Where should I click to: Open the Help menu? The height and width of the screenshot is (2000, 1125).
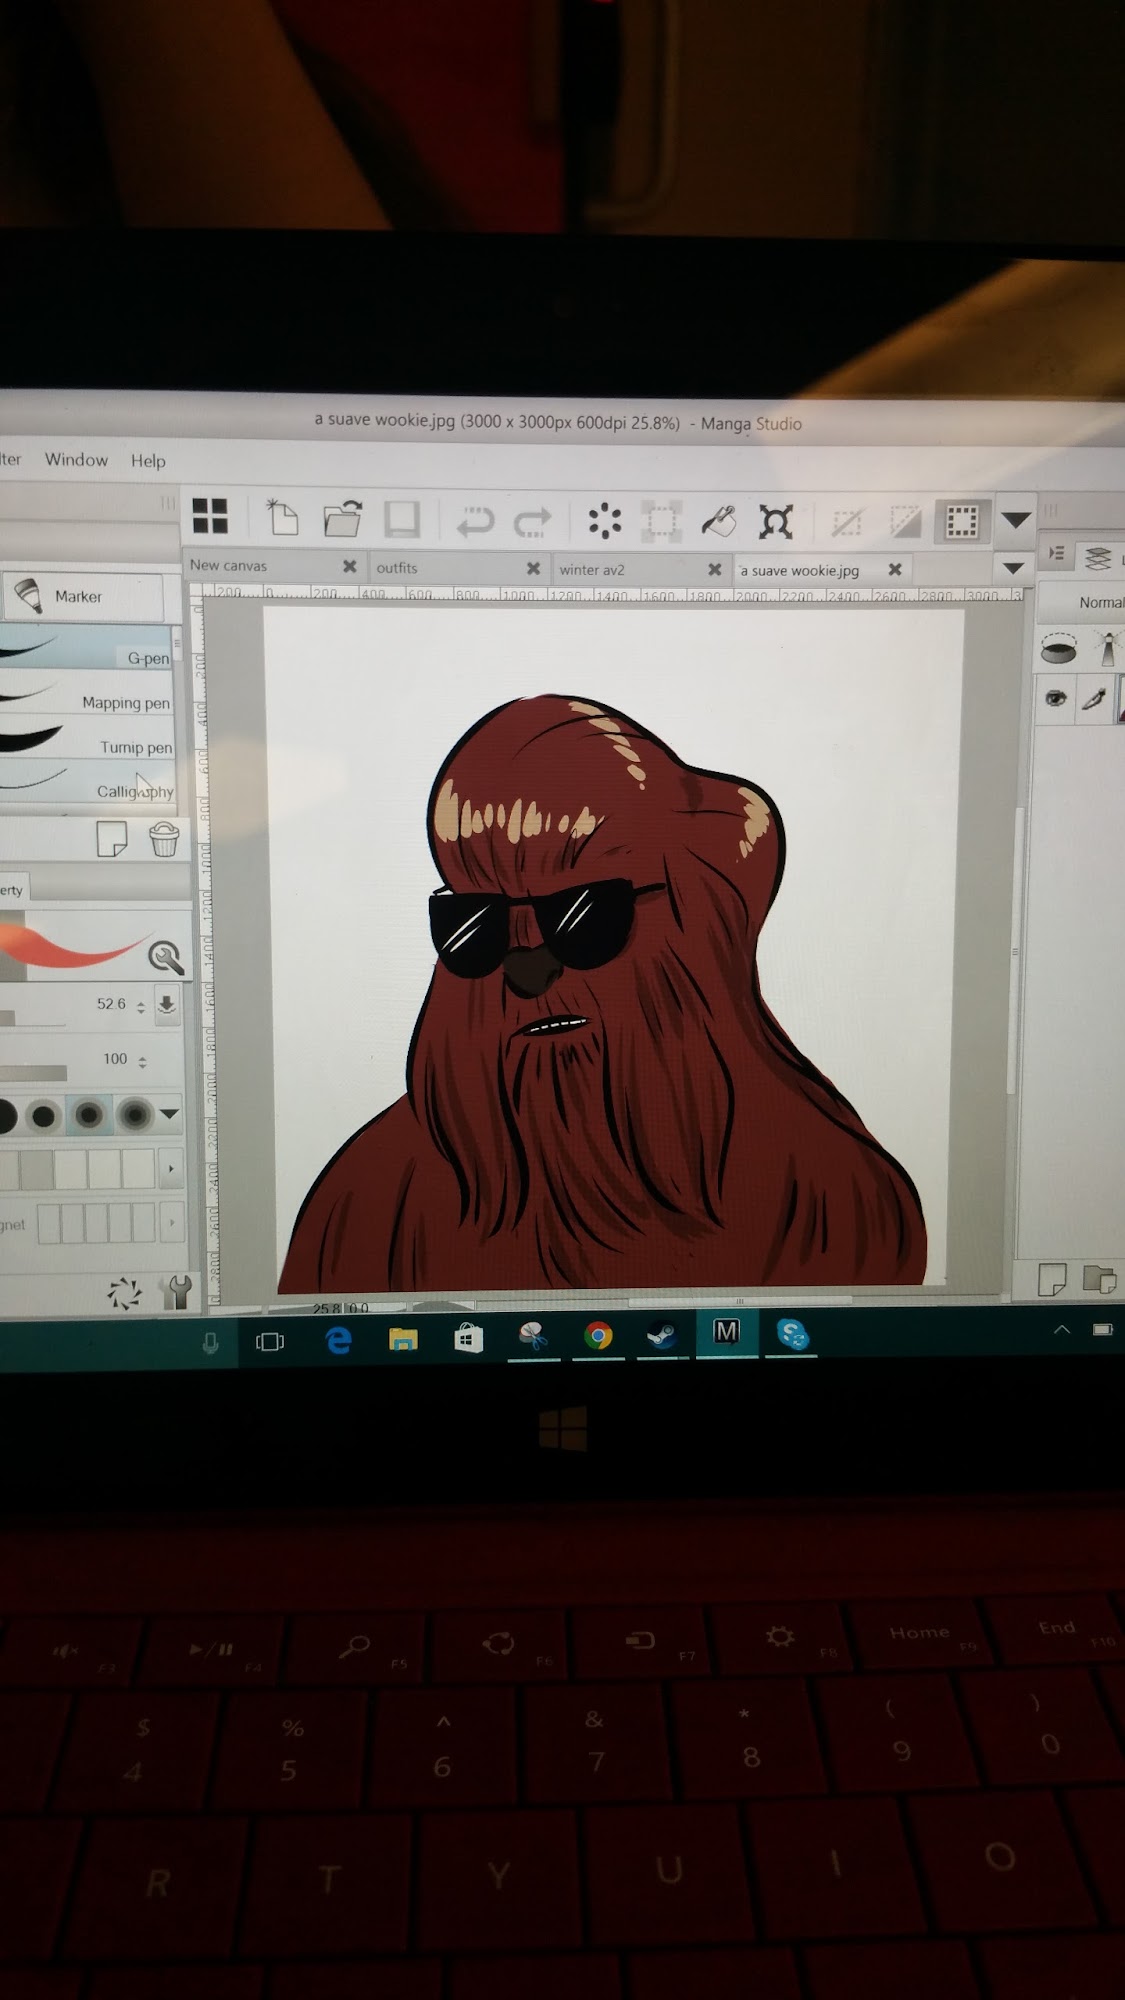click(x=148, y=460)
